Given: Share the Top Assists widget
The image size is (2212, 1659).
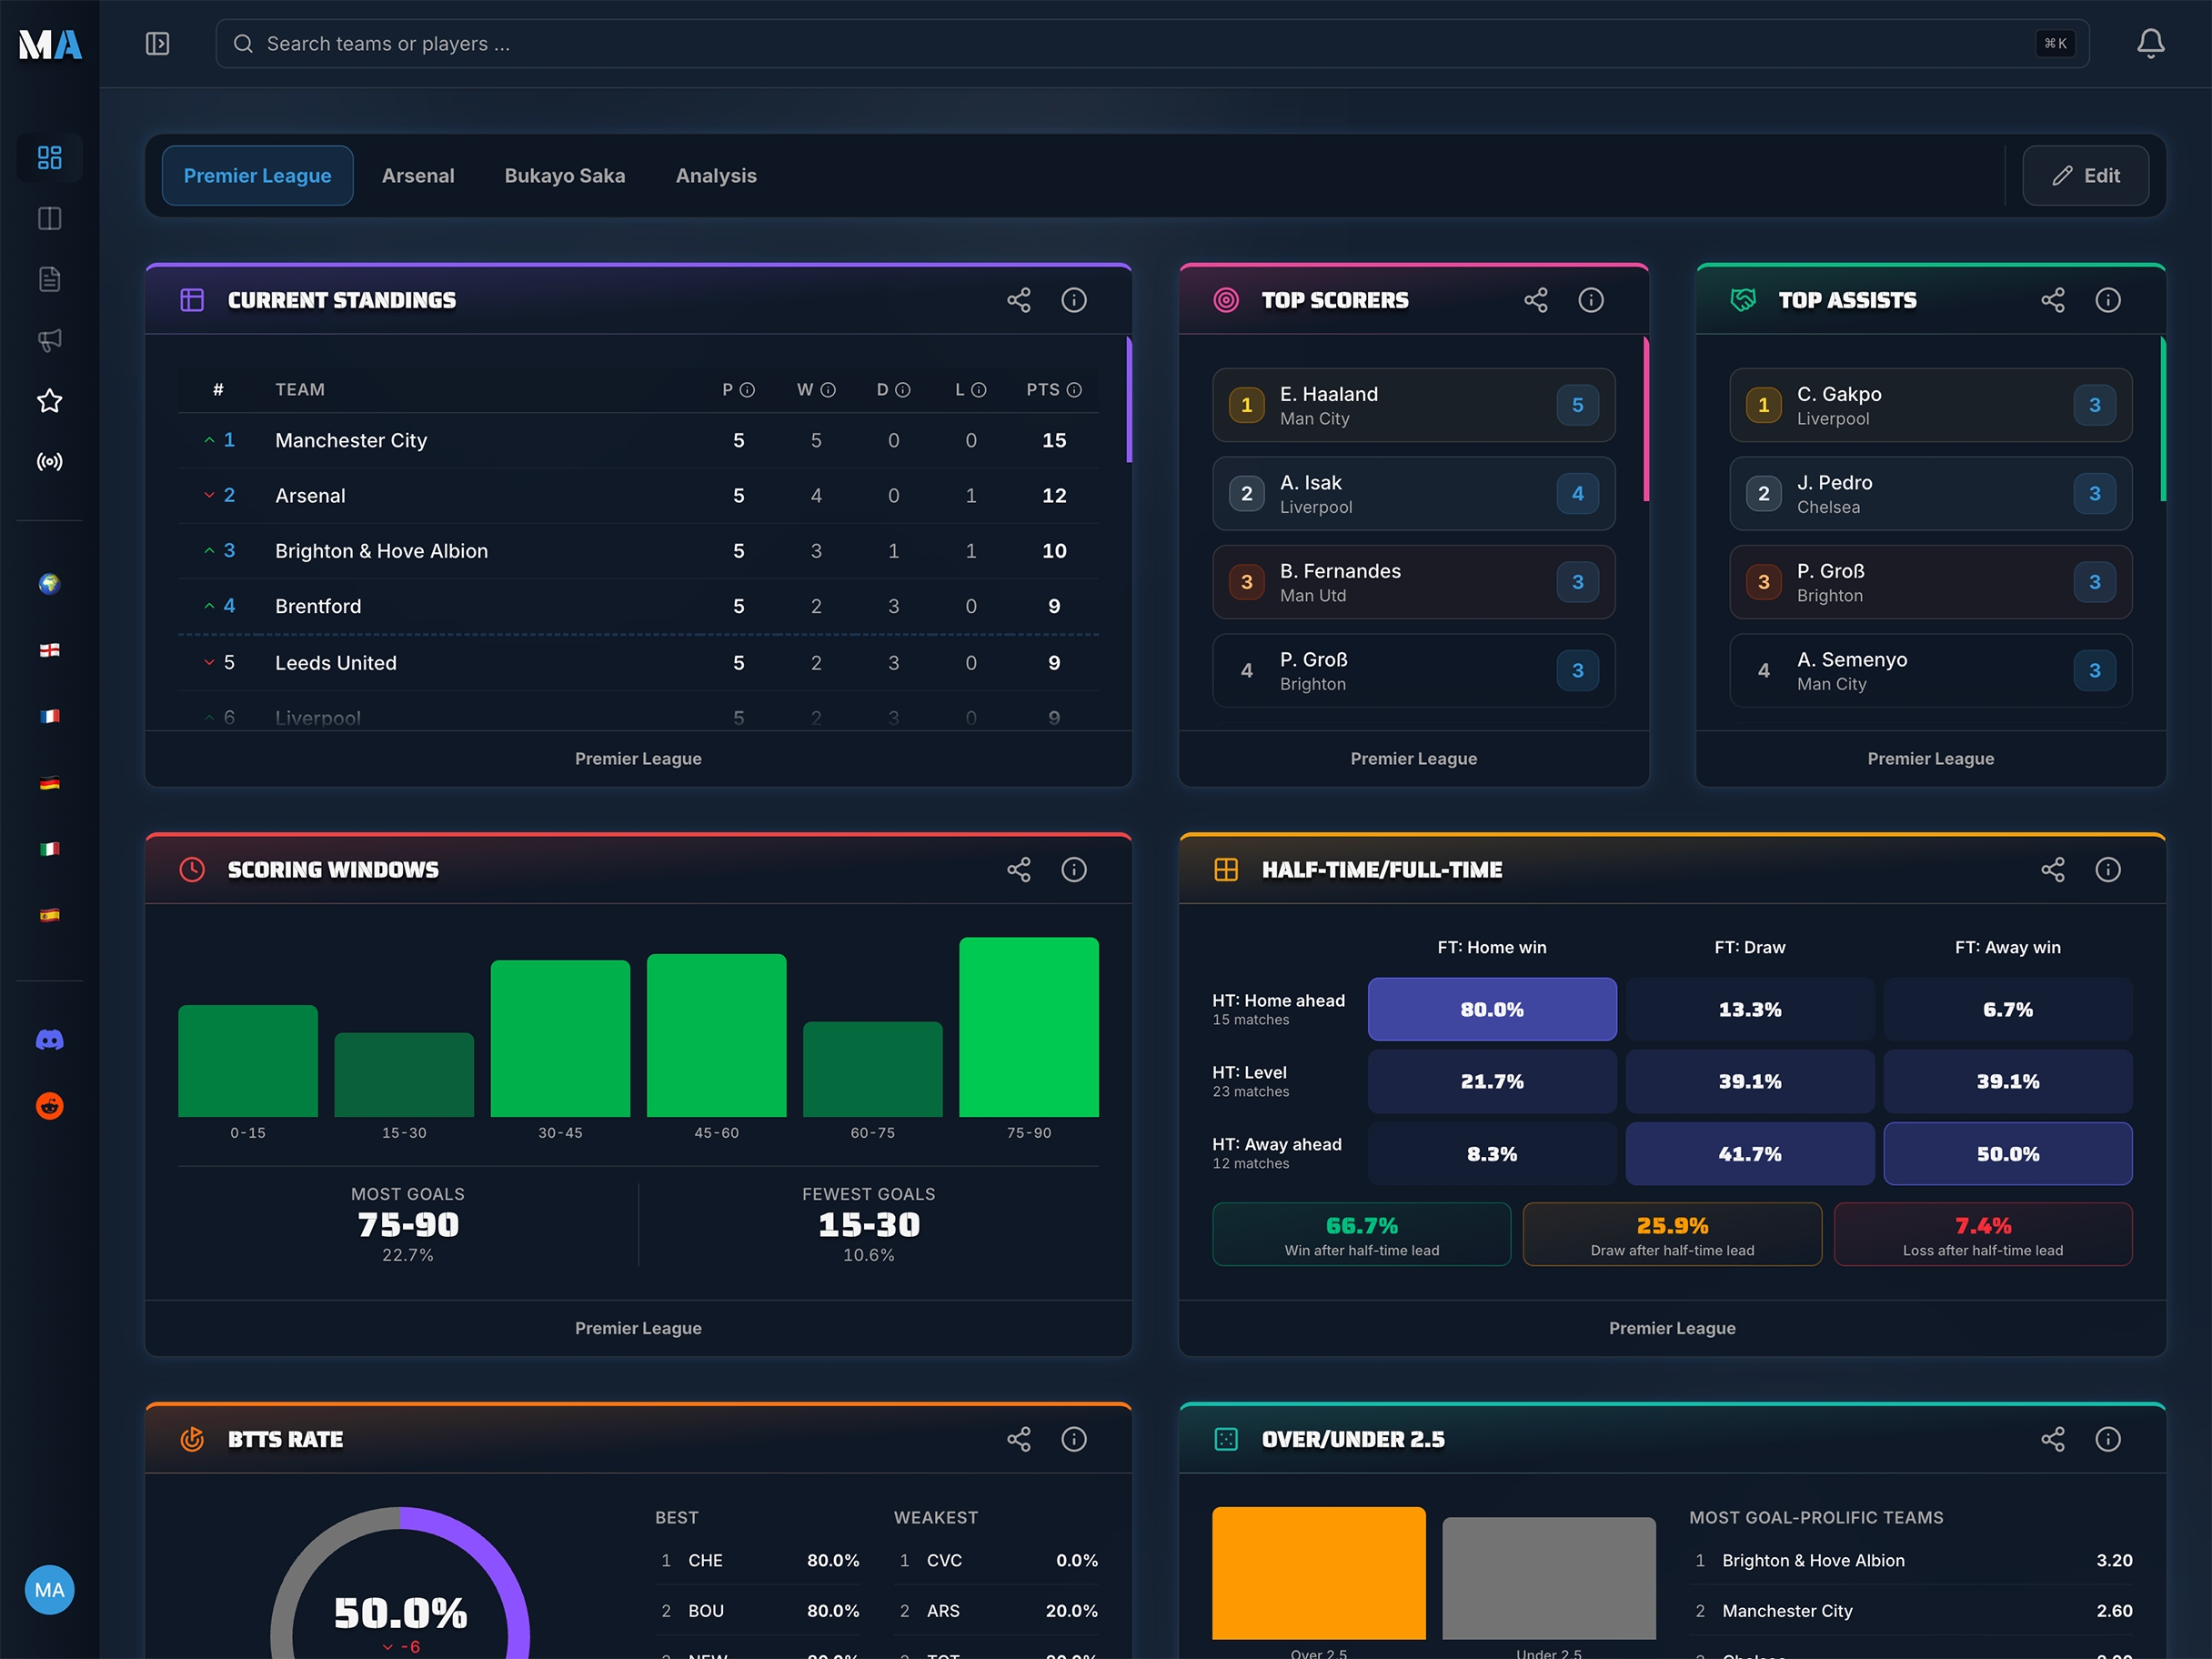Looking at the screenshot, I should 2052,300.
